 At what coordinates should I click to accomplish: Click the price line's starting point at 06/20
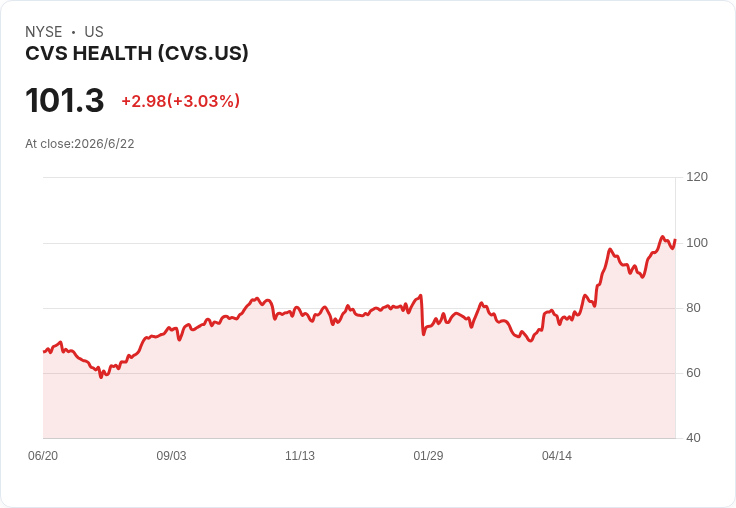coord(44,351)
